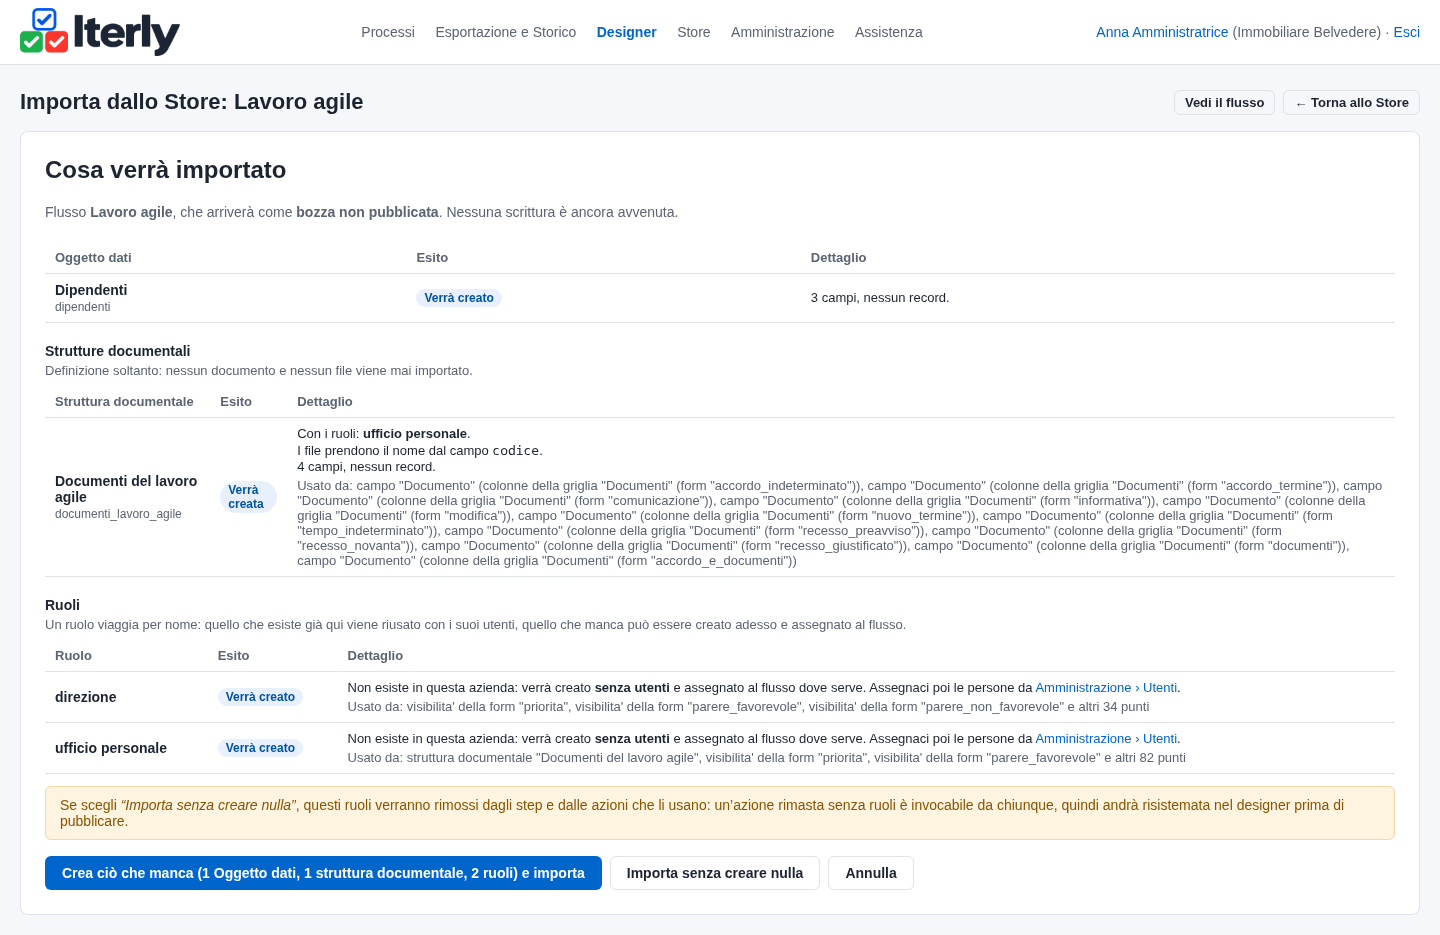This screenshot has width=1440, height=935.
Task: Click Crea ciò che manca e importa
Action: point(323,873)
